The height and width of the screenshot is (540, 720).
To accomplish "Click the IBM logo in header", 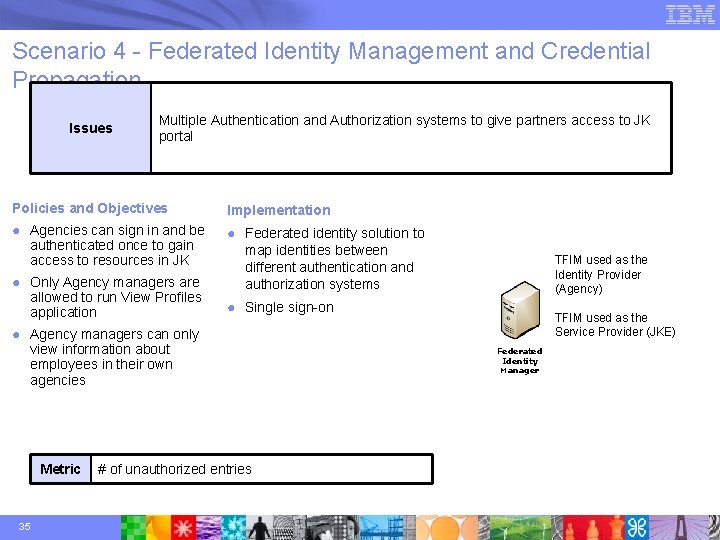I will coord(690,14).
